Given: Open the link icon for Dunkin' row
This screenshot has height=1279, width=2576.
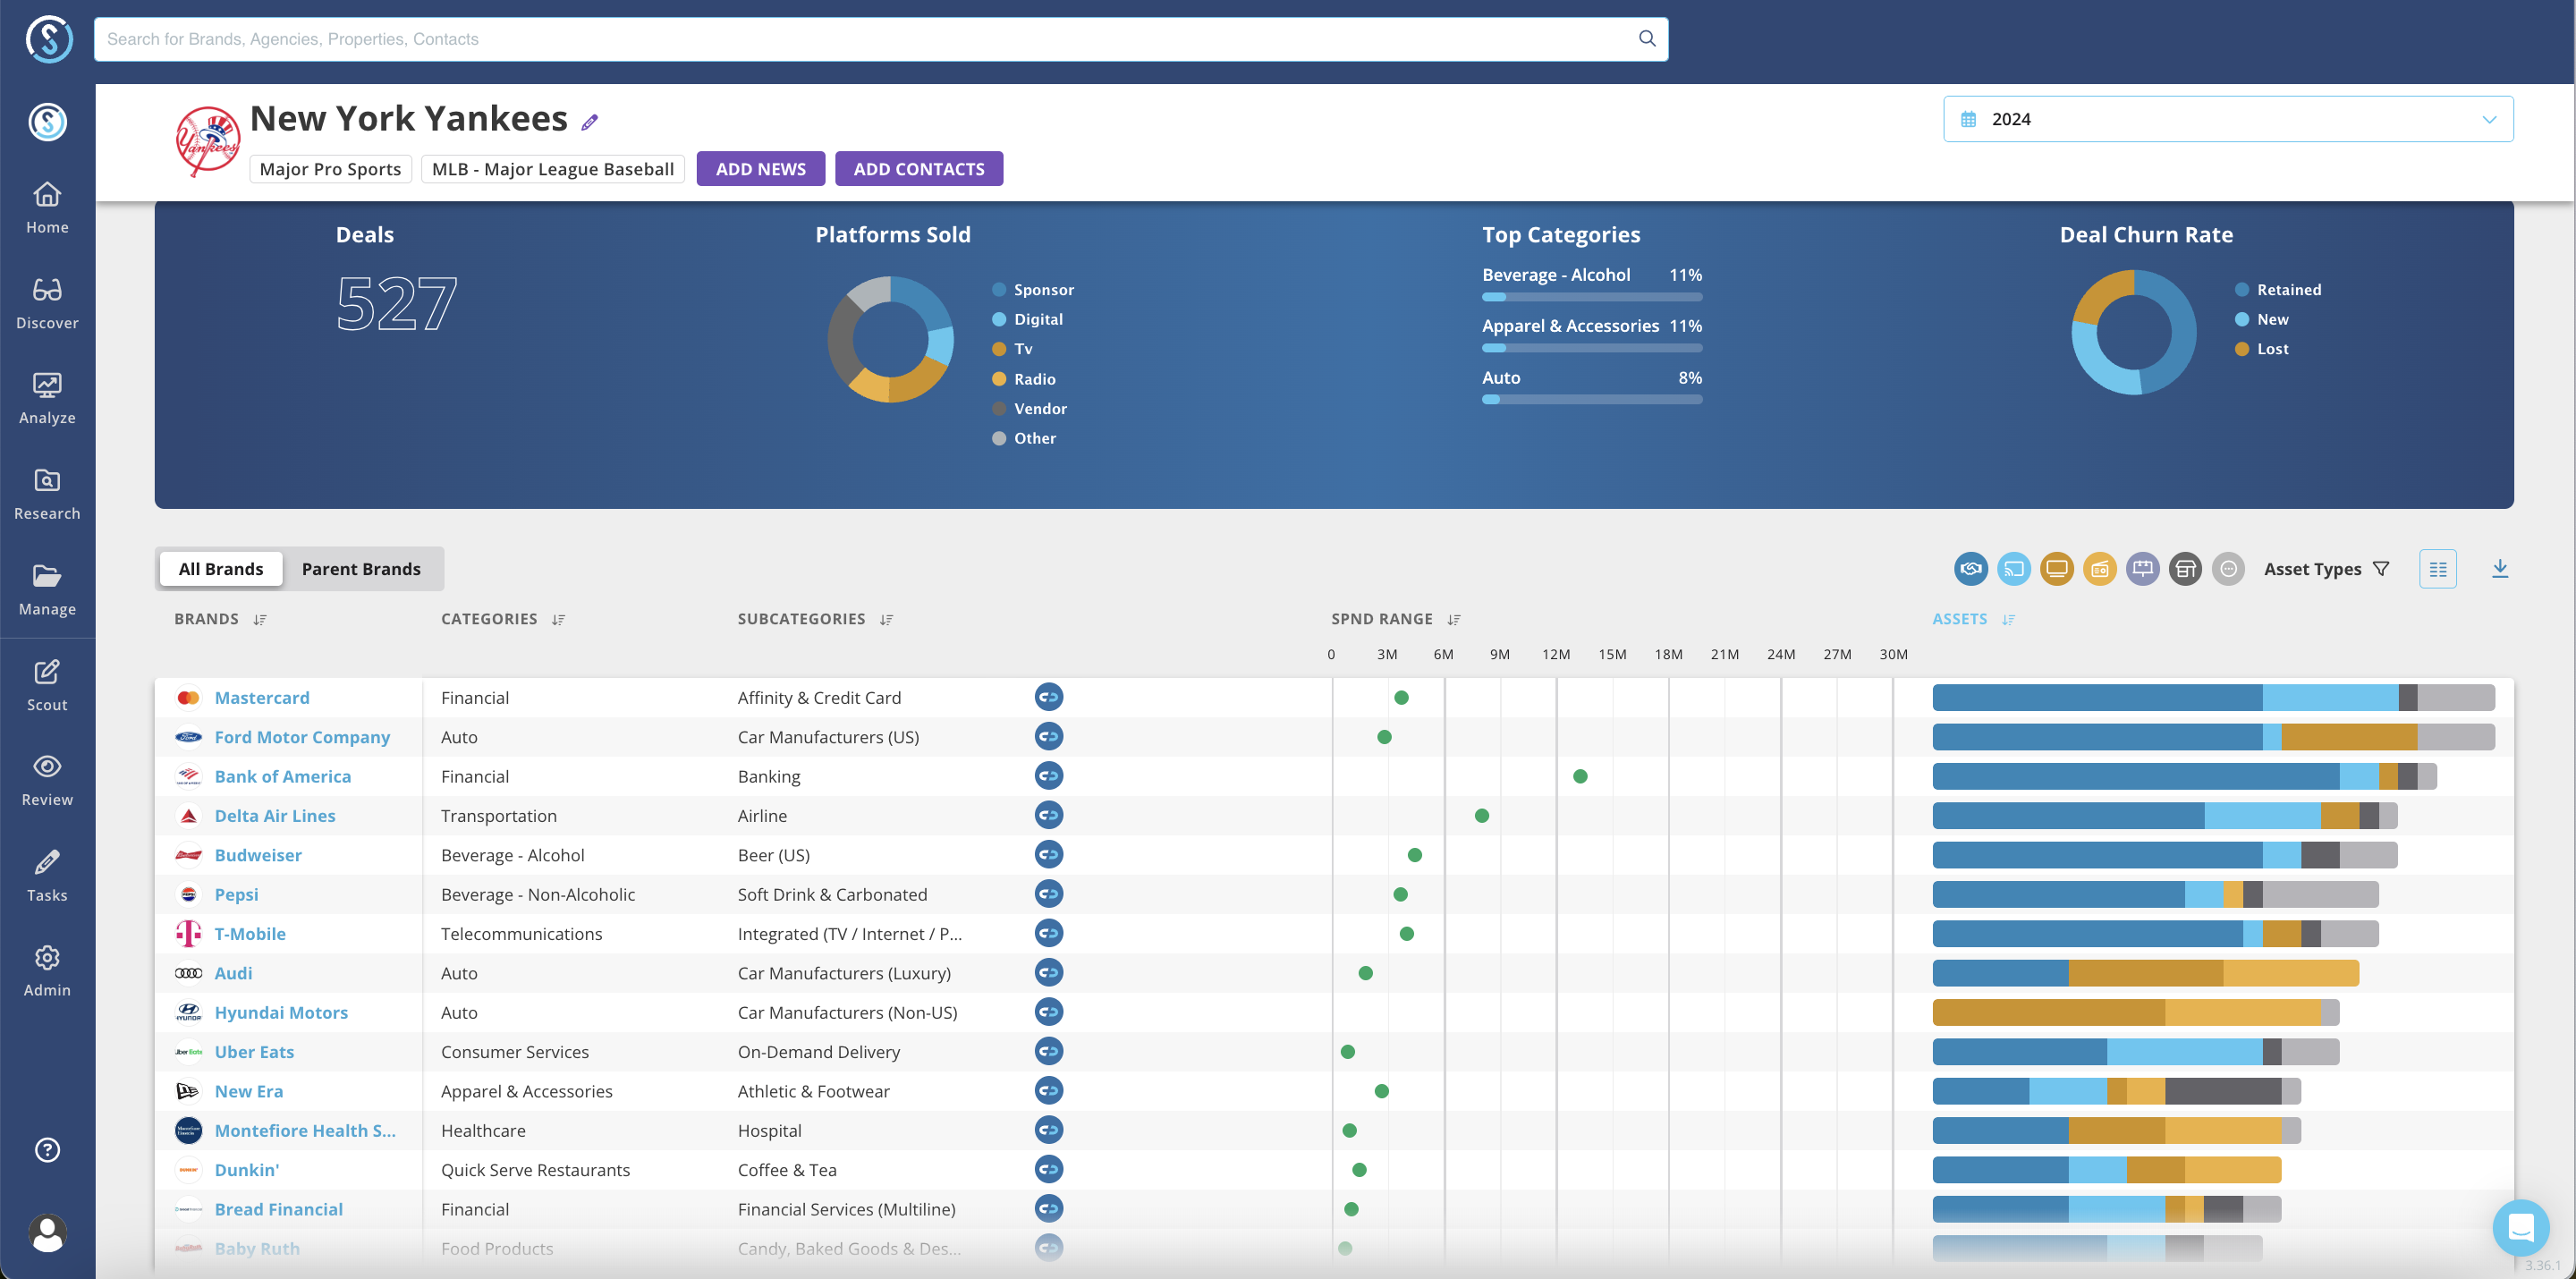Looking at the screenshot, I should (1048, 1169).
